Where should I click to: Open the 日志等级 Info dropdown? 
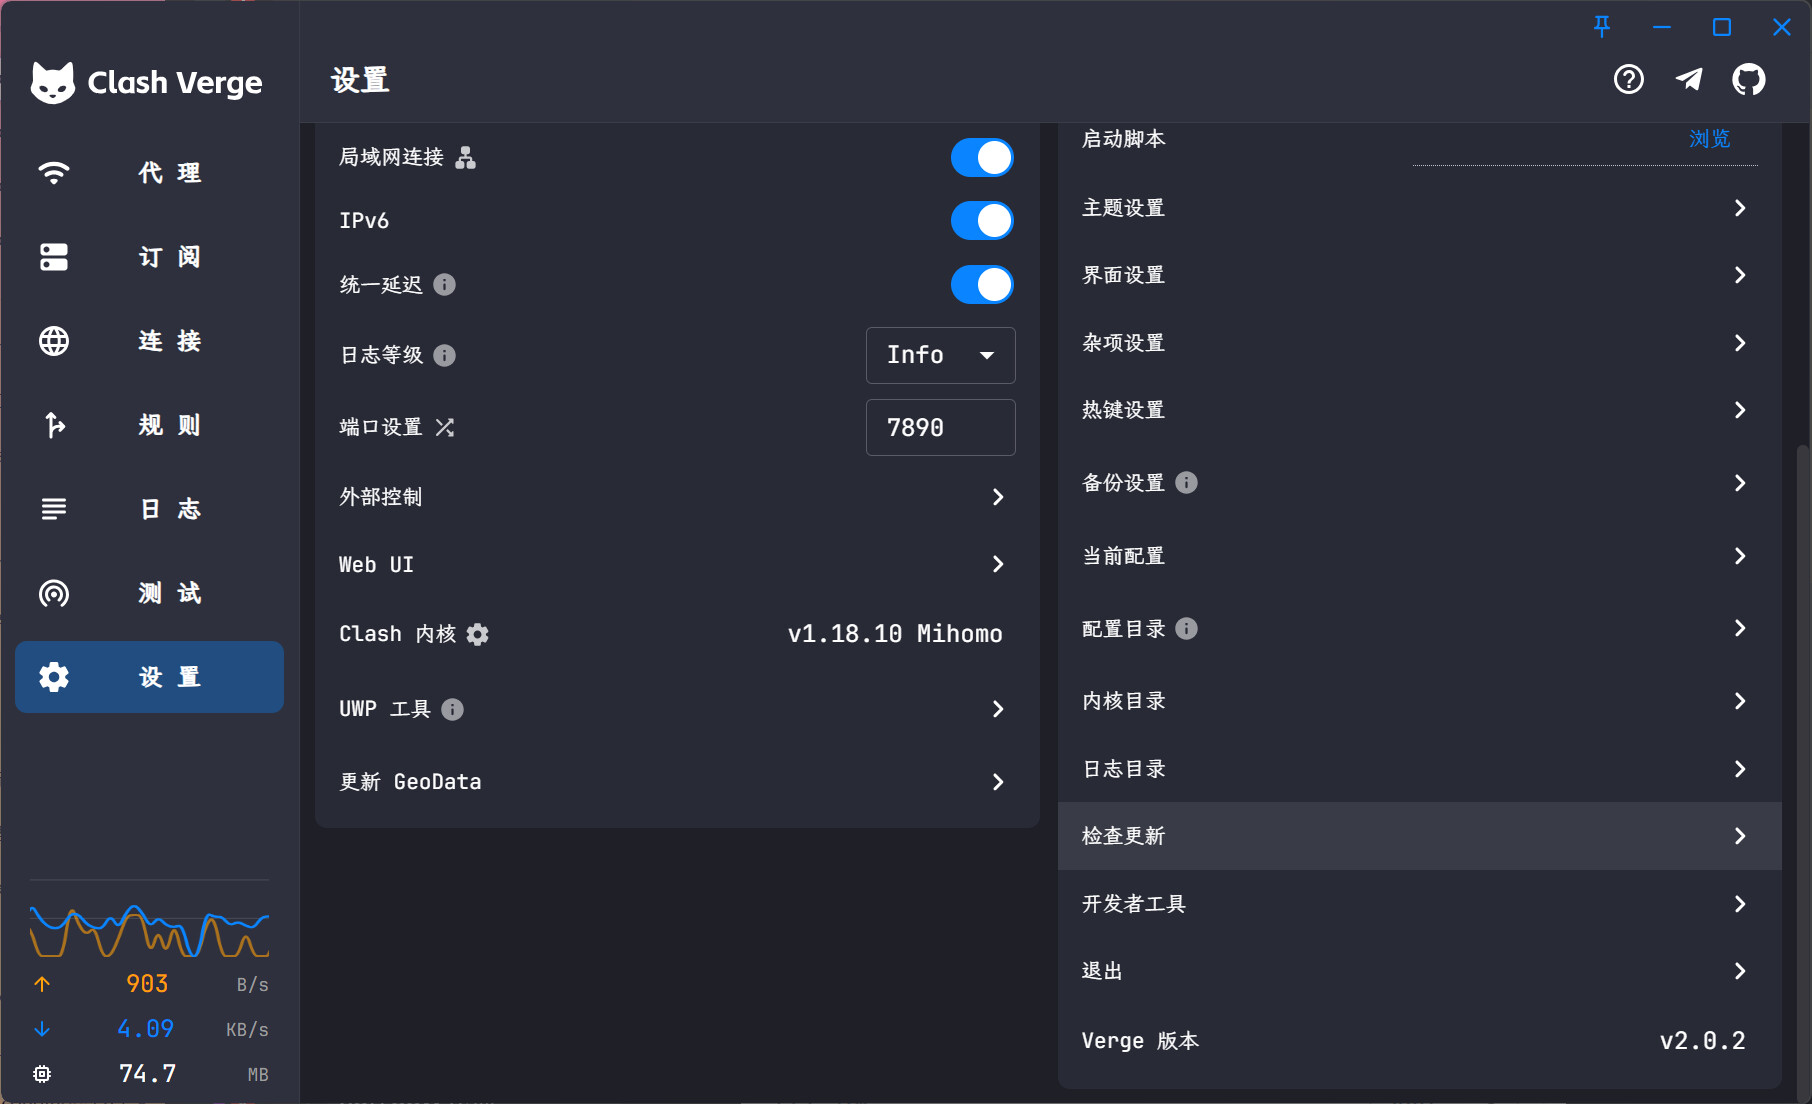940,355
